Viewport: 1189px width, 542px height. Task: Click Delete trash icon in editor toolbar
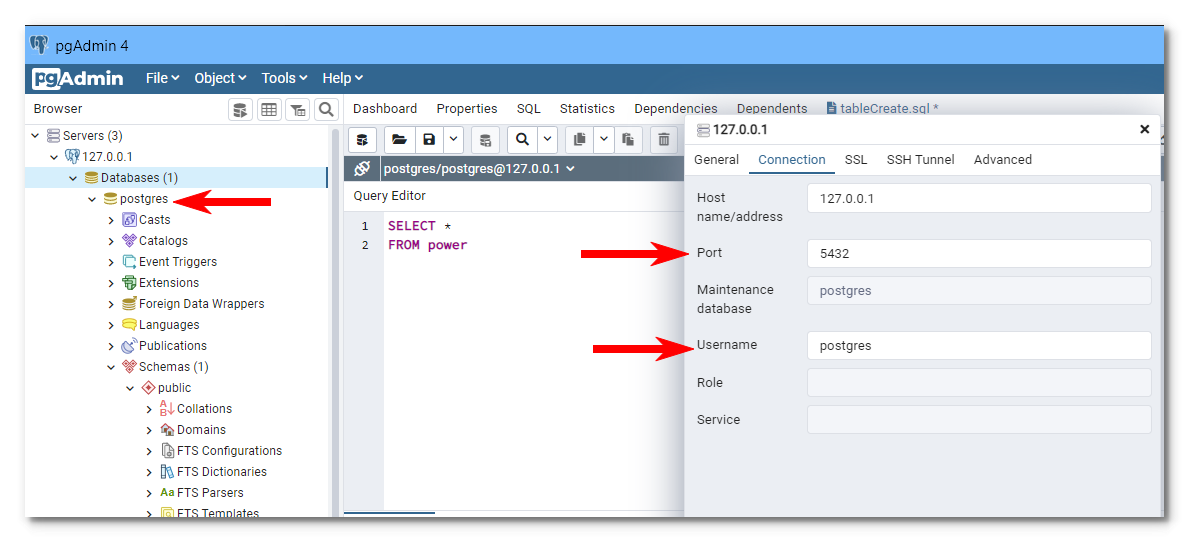[664, 139]
